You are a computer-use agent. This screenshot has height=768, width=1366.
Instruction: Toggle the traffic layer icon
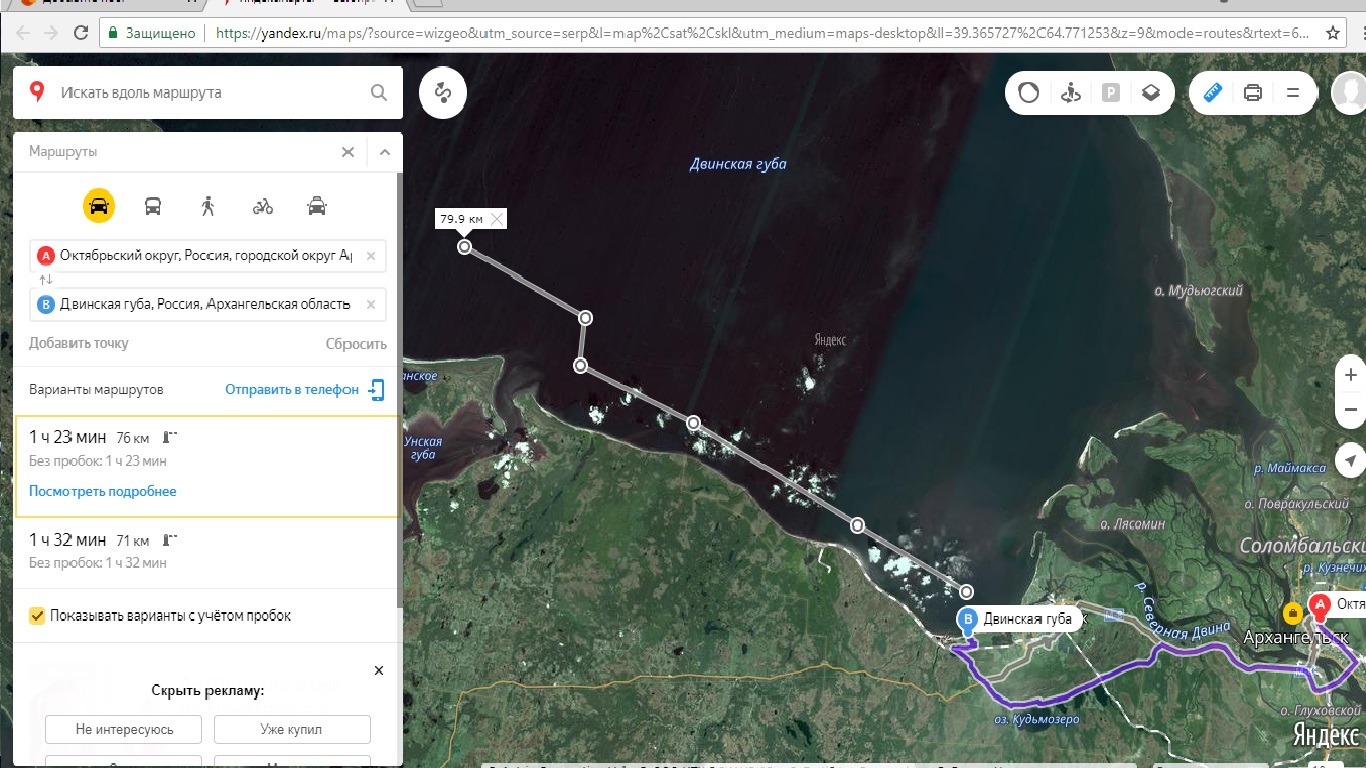(x=1029, y=93)
